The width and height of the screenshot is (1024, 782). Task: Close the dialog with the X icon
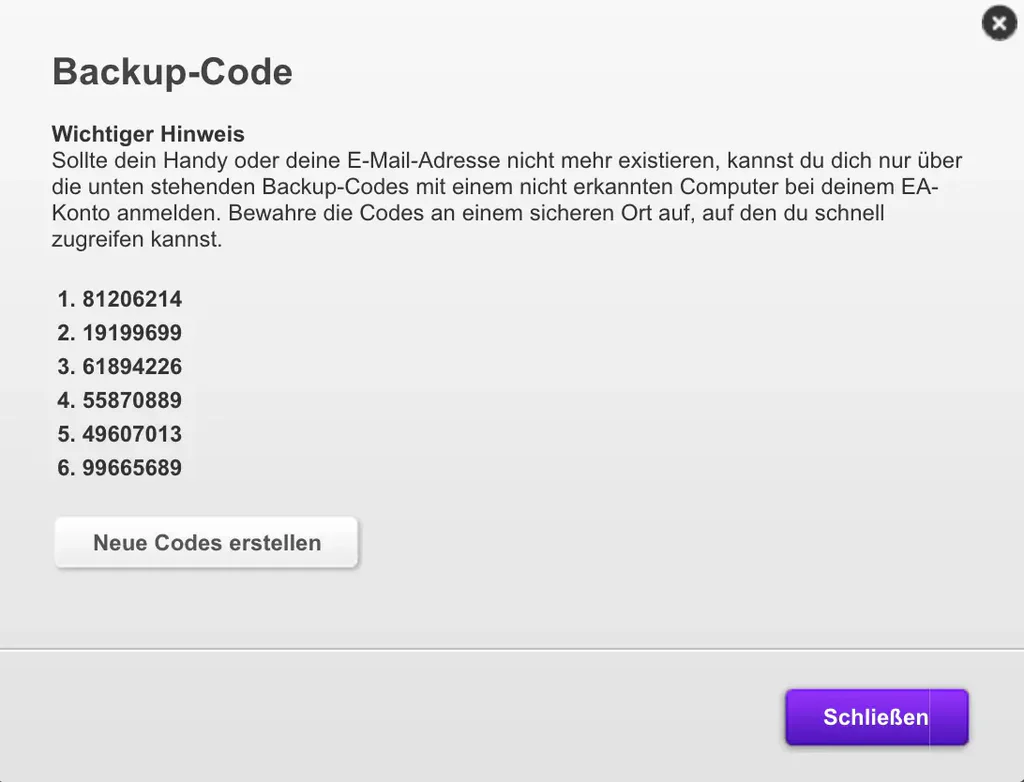(998, 23)
